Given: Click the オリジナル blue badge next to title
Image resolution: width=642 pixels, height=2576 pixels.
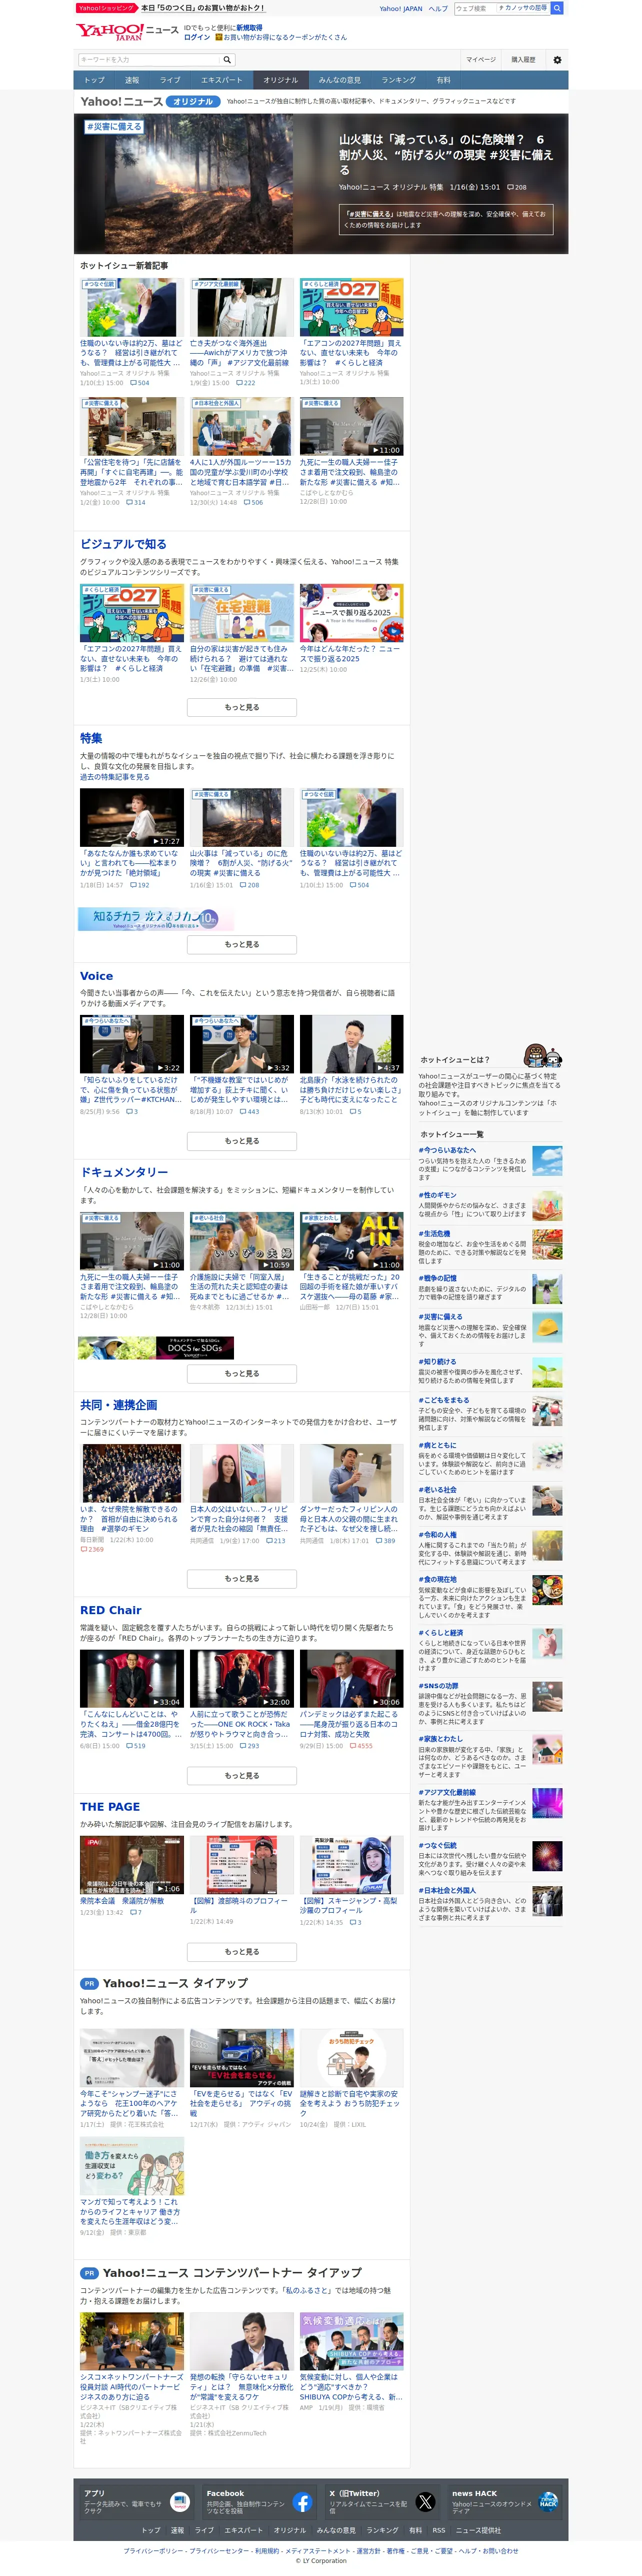Looking at the screenshot, I should pyautogui.click(x=193, y=101).
